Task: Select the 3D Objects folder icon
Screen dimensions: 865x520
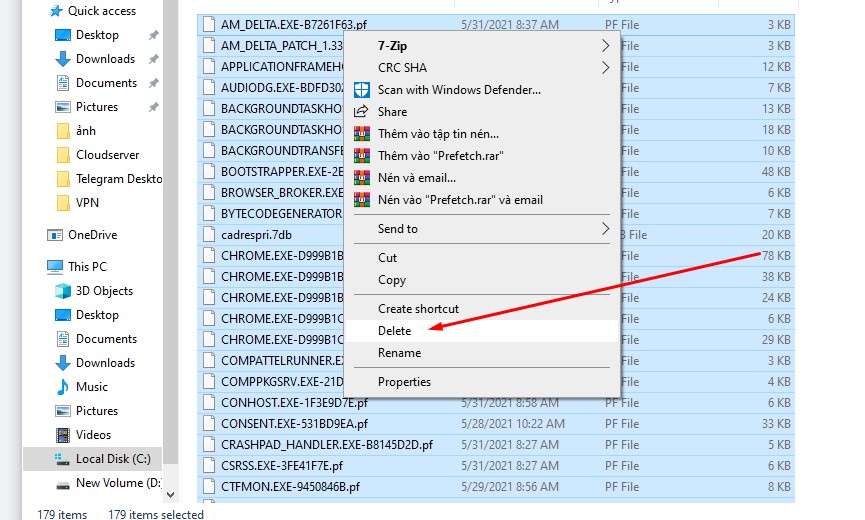Action: click(x=63, y=291)
